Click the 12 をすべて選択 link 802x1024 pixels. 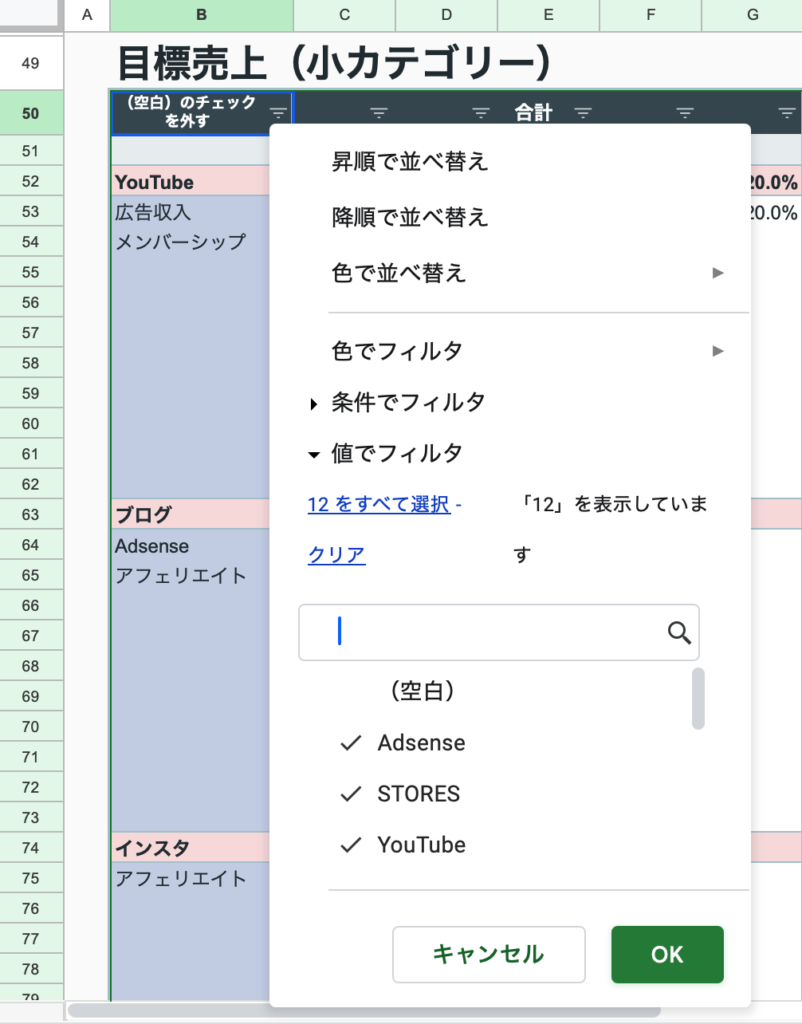point(379,504)
